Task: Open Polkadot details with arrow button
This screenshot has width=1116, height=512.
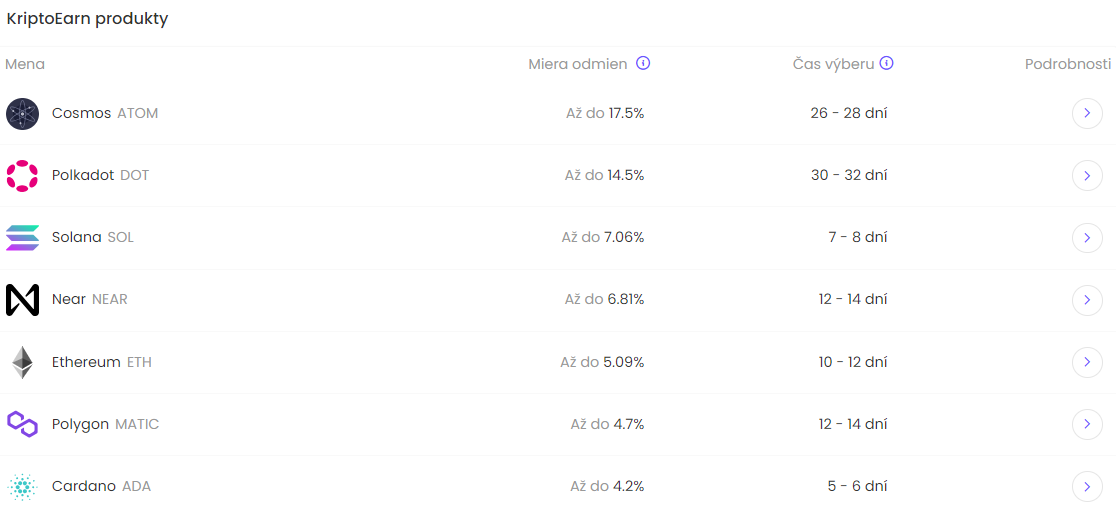Action: (1087, 176)
